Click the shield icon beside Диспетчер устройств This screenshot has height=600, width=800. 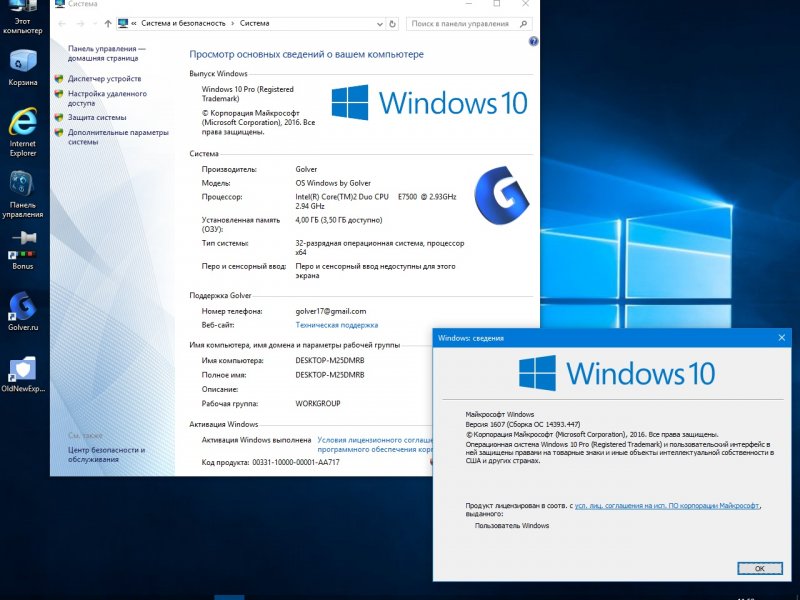coord(59,79)
